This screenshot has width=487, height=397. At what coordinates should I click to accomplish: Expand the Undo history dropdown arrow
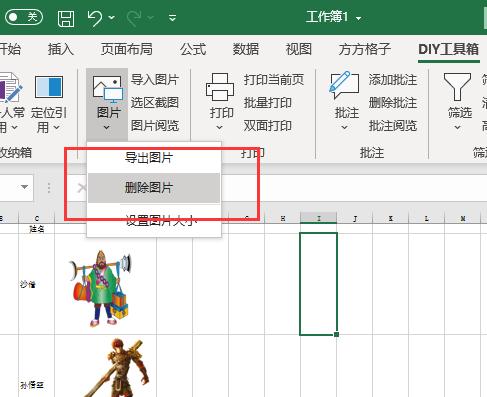click(x=111, y=17)
